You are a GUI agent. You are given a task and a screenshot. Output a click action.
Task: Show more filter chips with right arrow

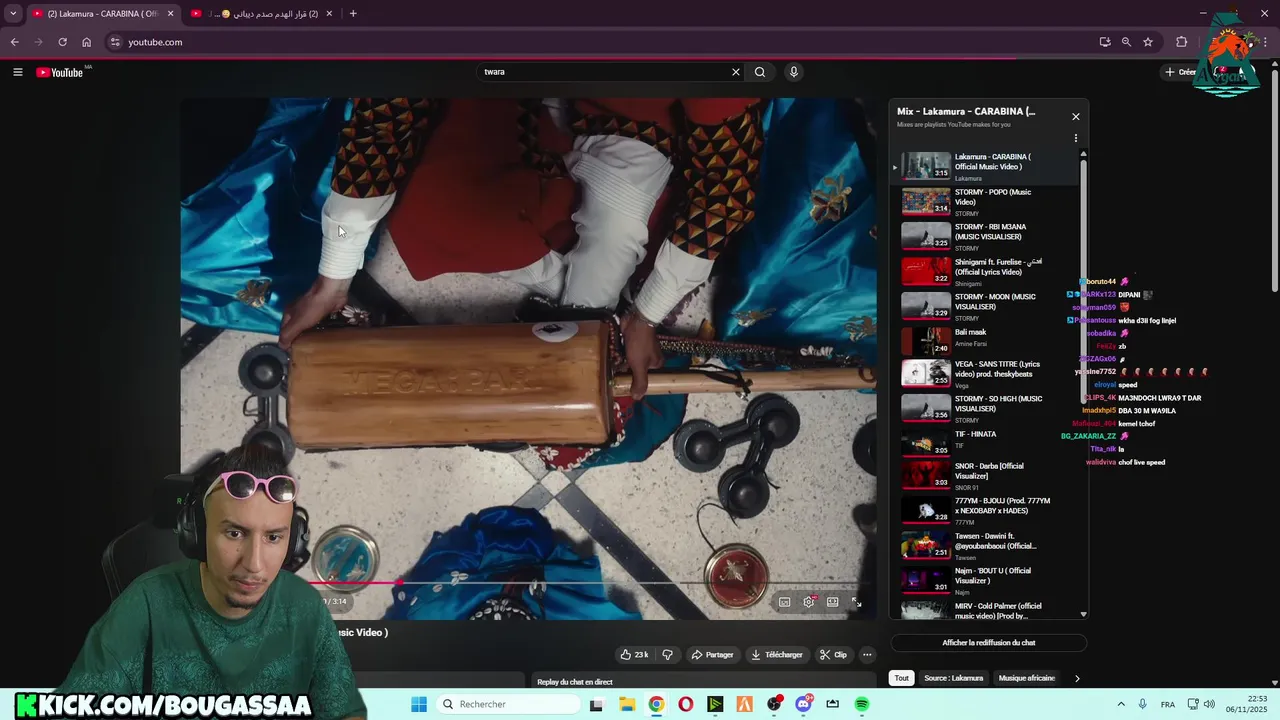click(x=1077, y=678)
